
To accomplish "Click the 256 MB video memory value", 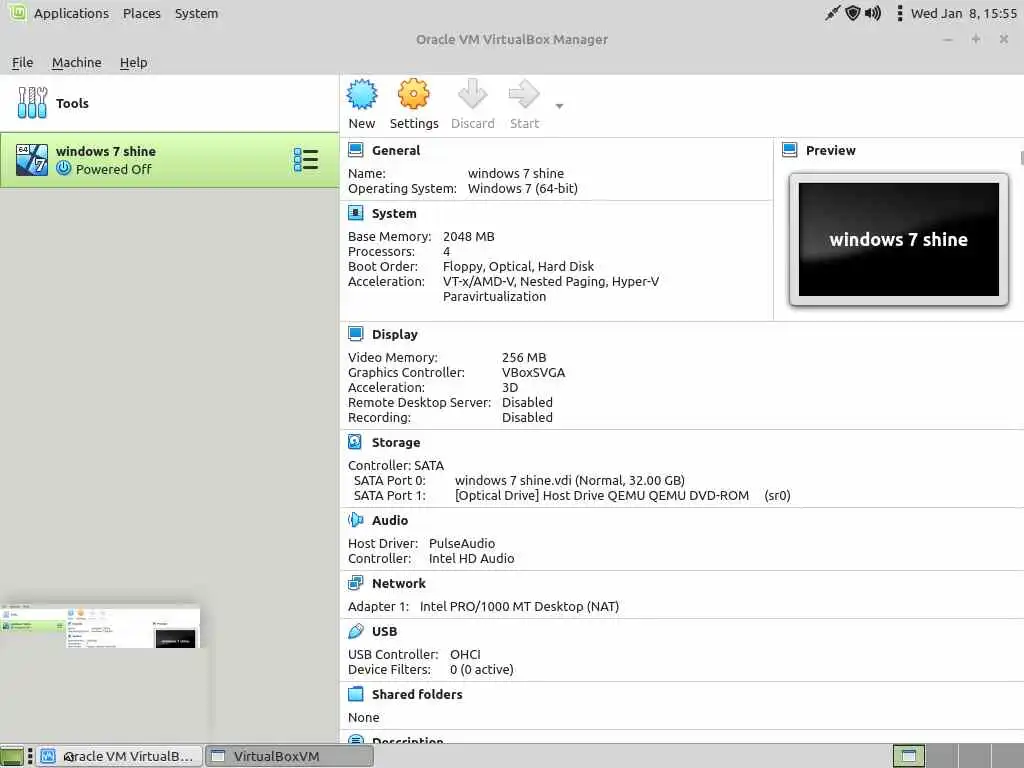I will (524, 357).
